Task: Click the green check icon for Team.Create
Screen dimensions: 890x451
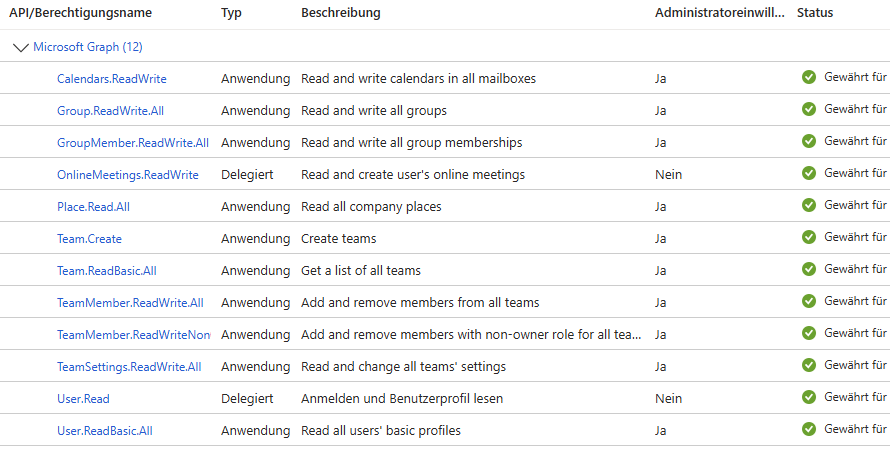Action: point(809,237)
